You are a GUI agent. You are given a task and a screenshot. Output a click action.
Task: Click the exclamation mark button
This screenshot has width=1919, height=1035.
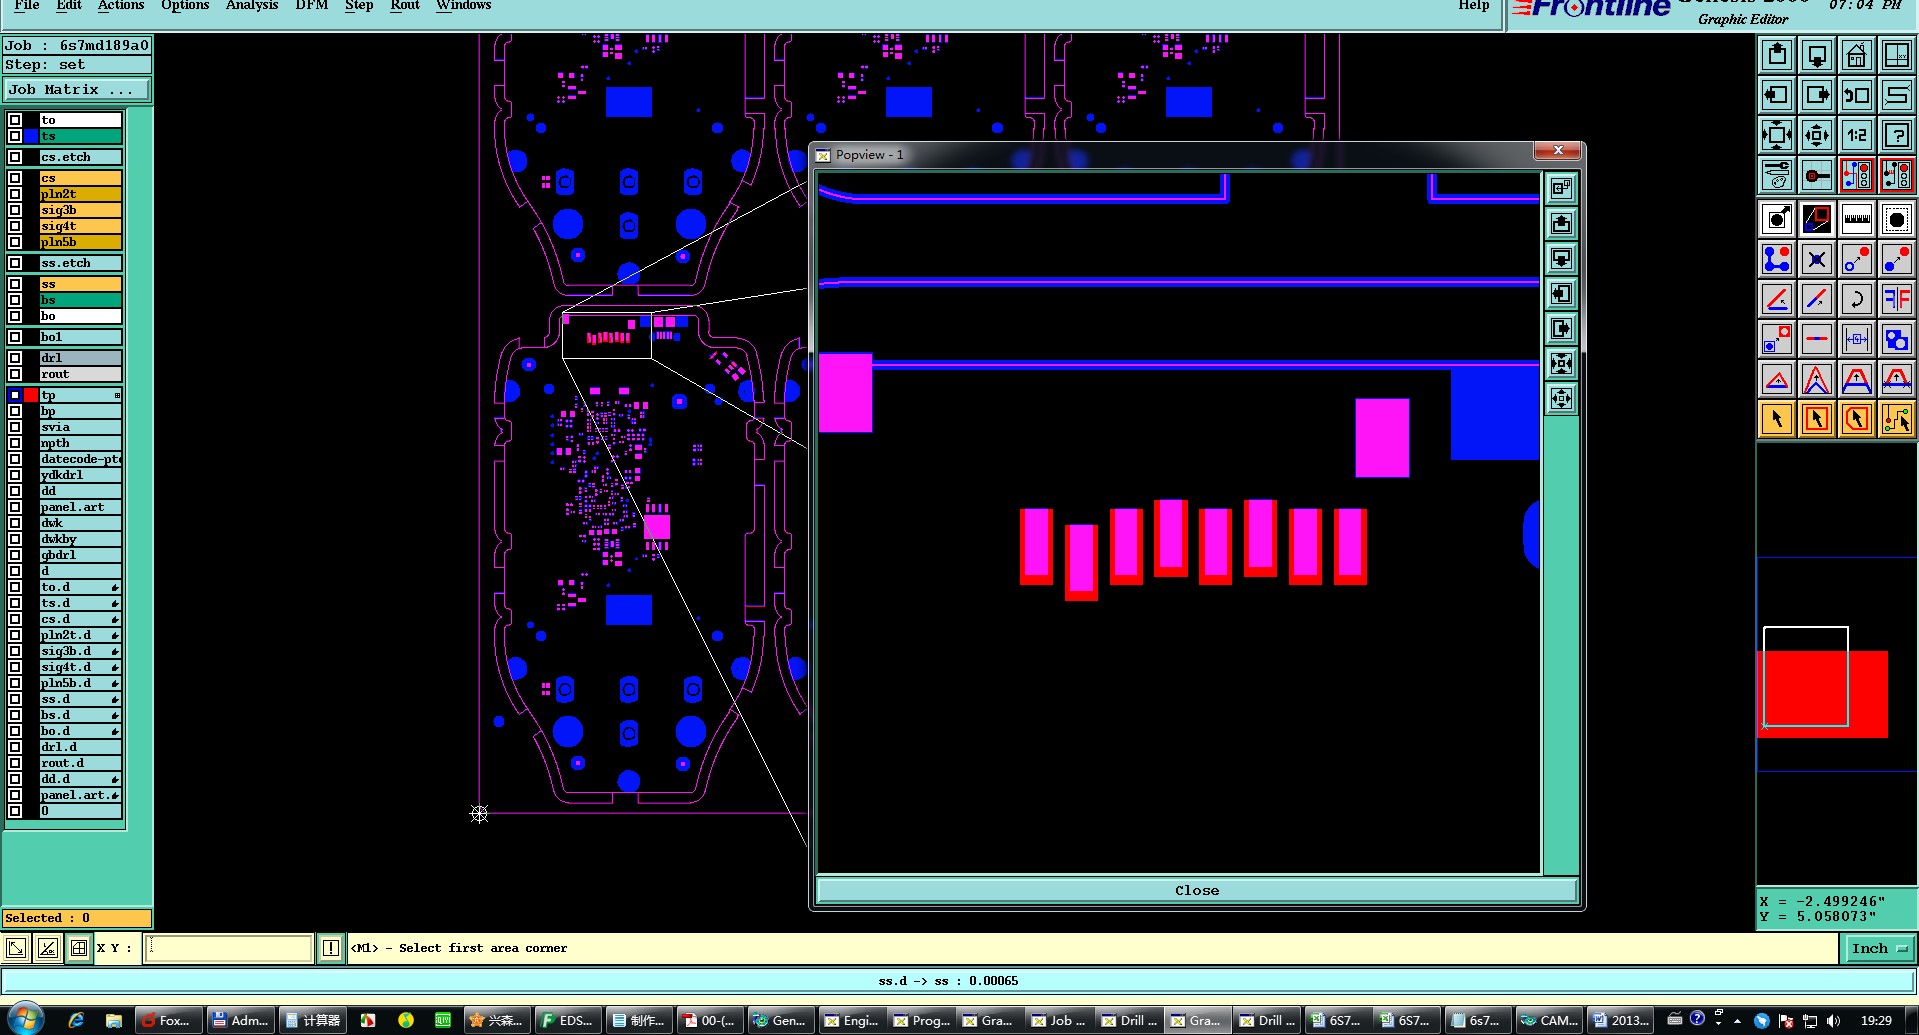point(331,948)
